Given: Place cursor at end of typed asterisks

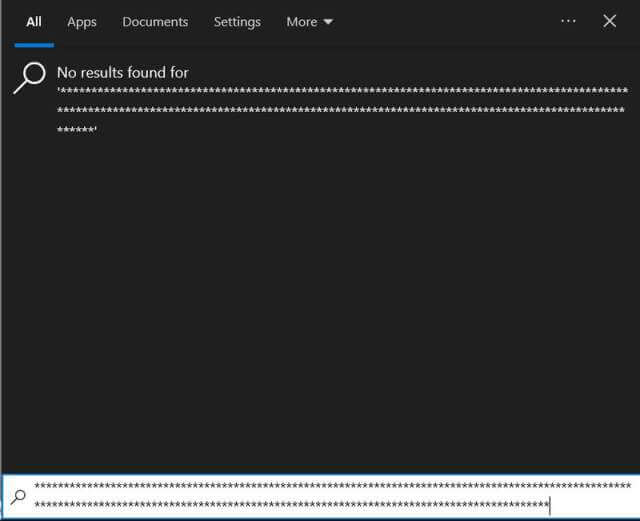Looking at the screenshot, I should tap(549, 505).
